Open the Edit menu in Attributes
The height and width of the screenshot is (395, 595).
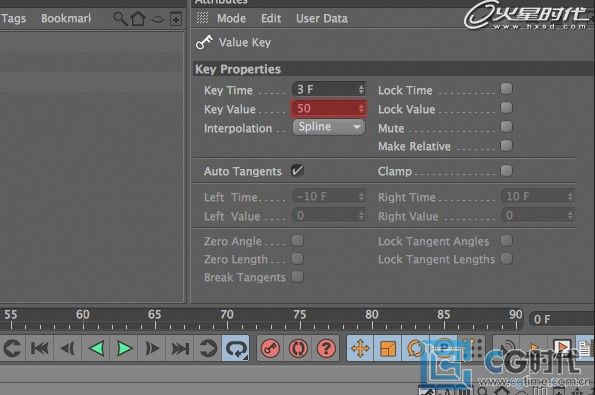click(271, 18)
